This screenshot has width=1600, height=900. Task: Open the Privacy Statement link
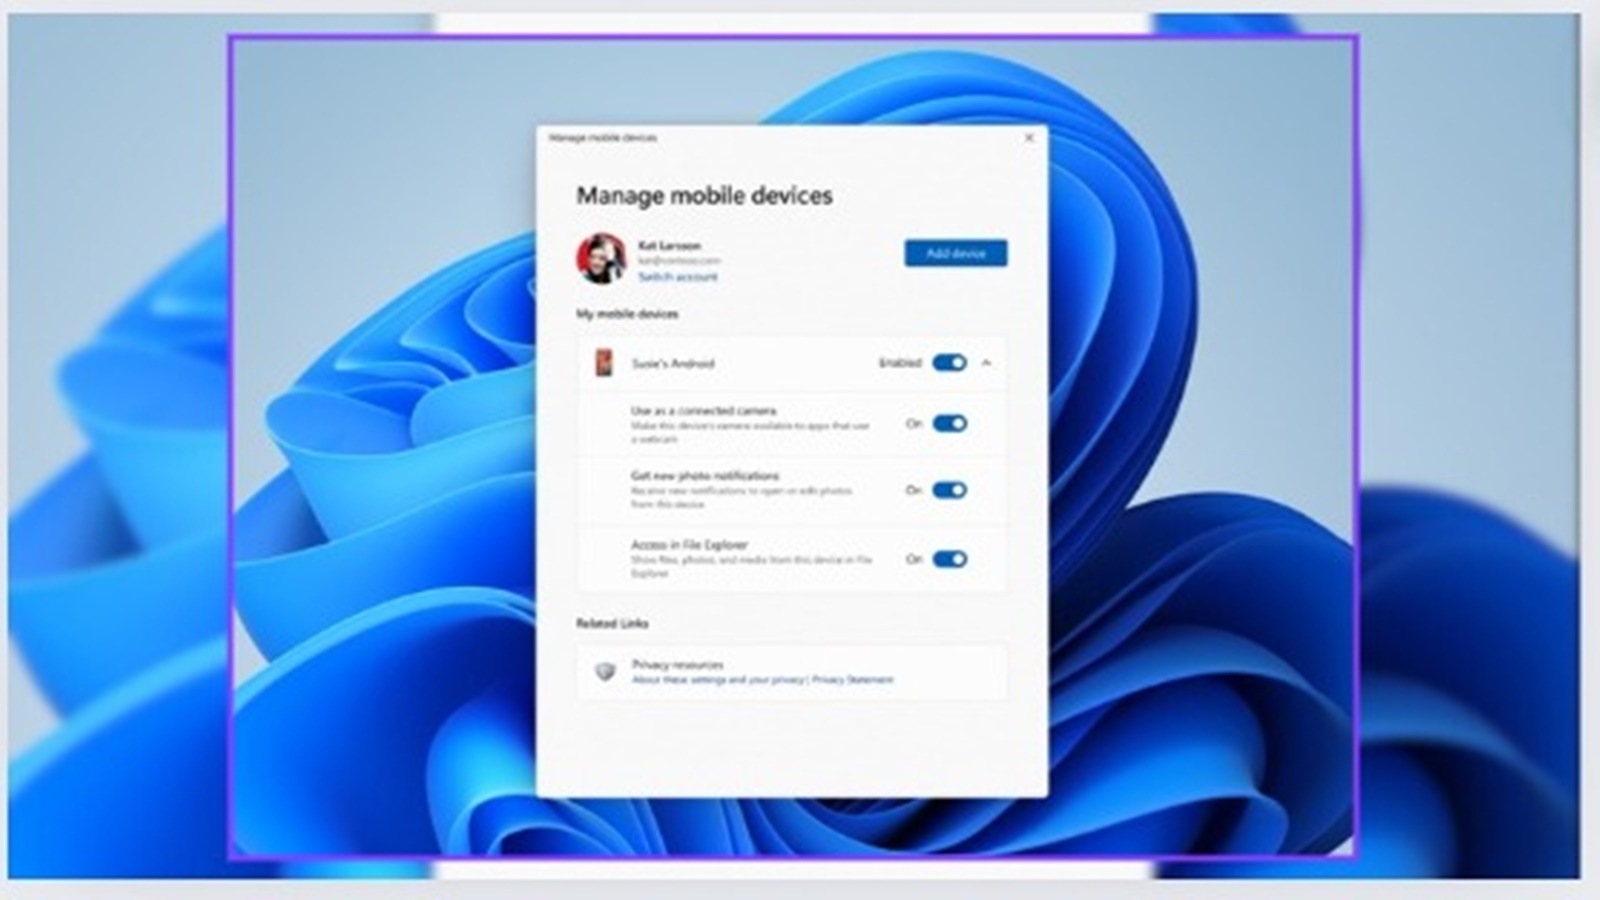[851, 679]
